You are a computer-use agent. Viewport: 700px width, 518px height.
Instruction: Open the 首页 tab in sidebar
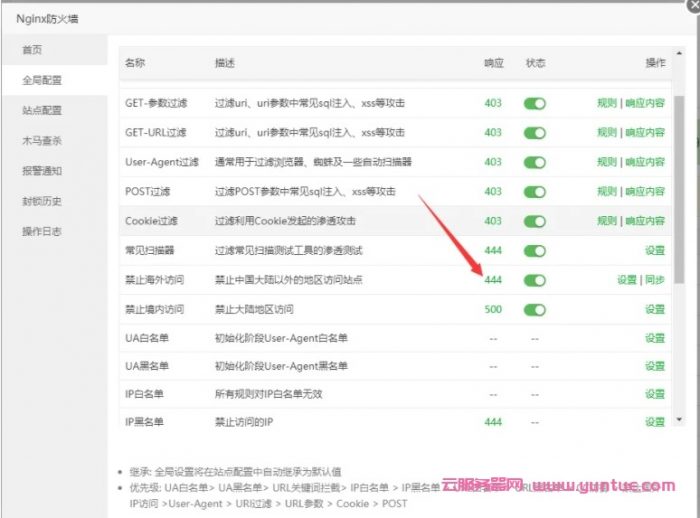point(33,50)
